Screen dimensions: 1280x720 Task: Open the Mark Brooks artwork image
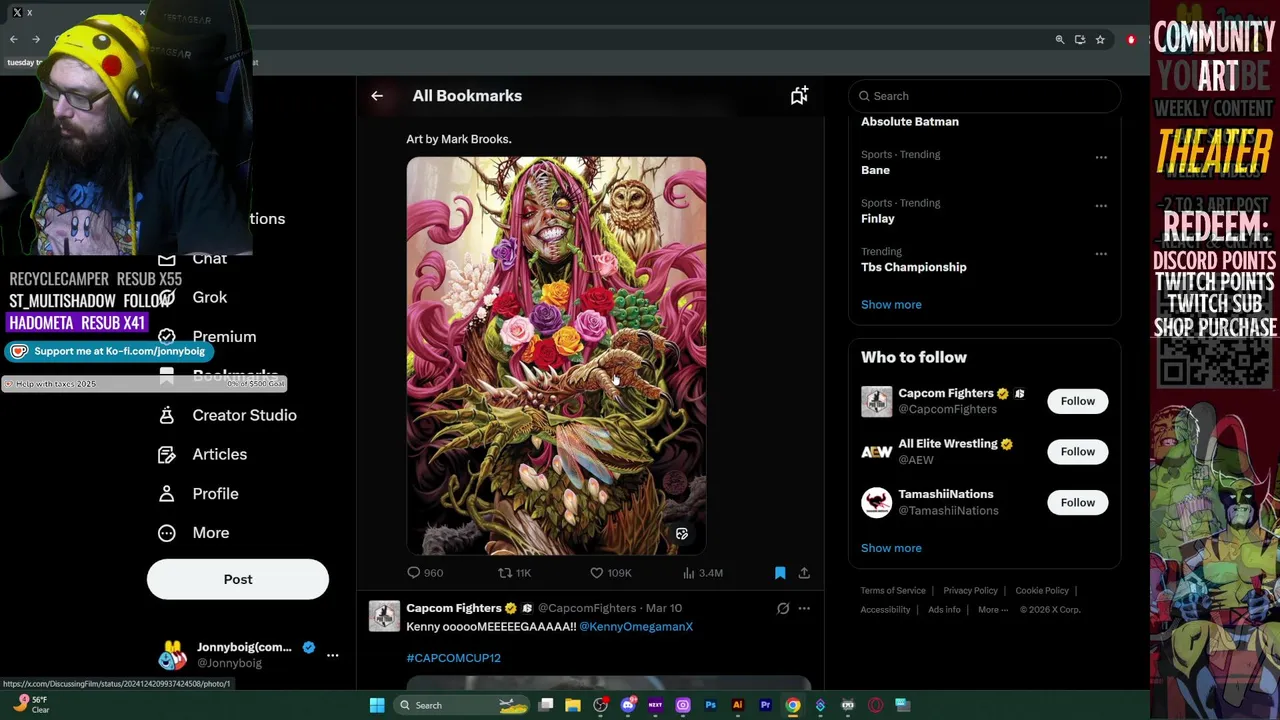[556, 356]
